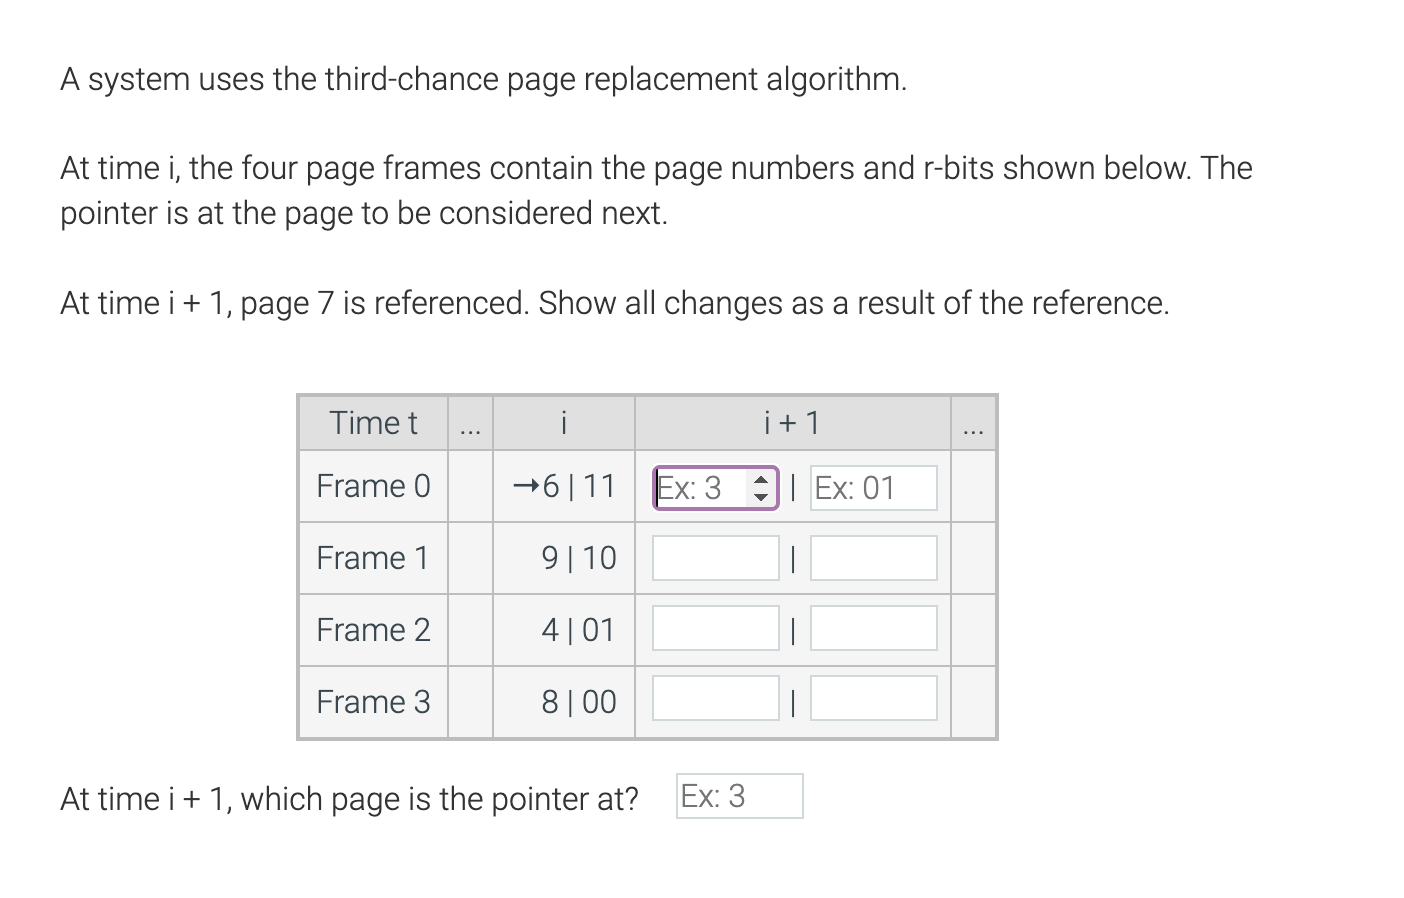Click the 'i + 1' column header
Screen dimensions: 1404x898
coord(792,423)
